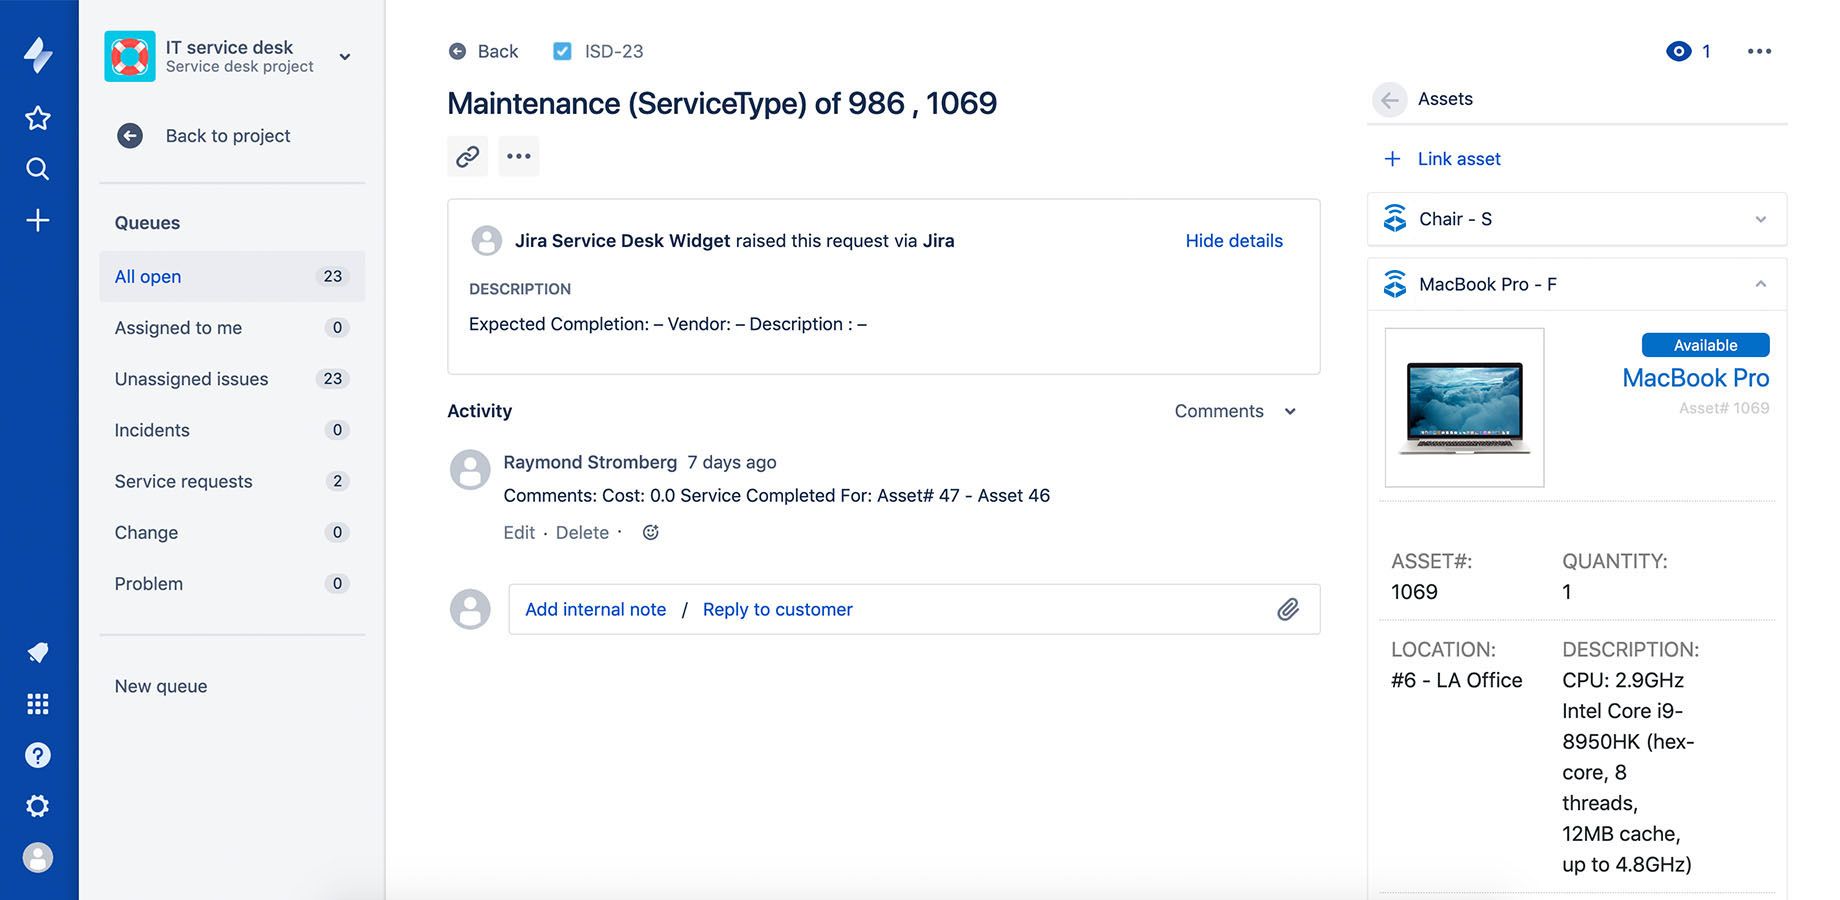Click the Back to project arrow icon
Viewport: 1840px width, 900px height.
(130, 136)
